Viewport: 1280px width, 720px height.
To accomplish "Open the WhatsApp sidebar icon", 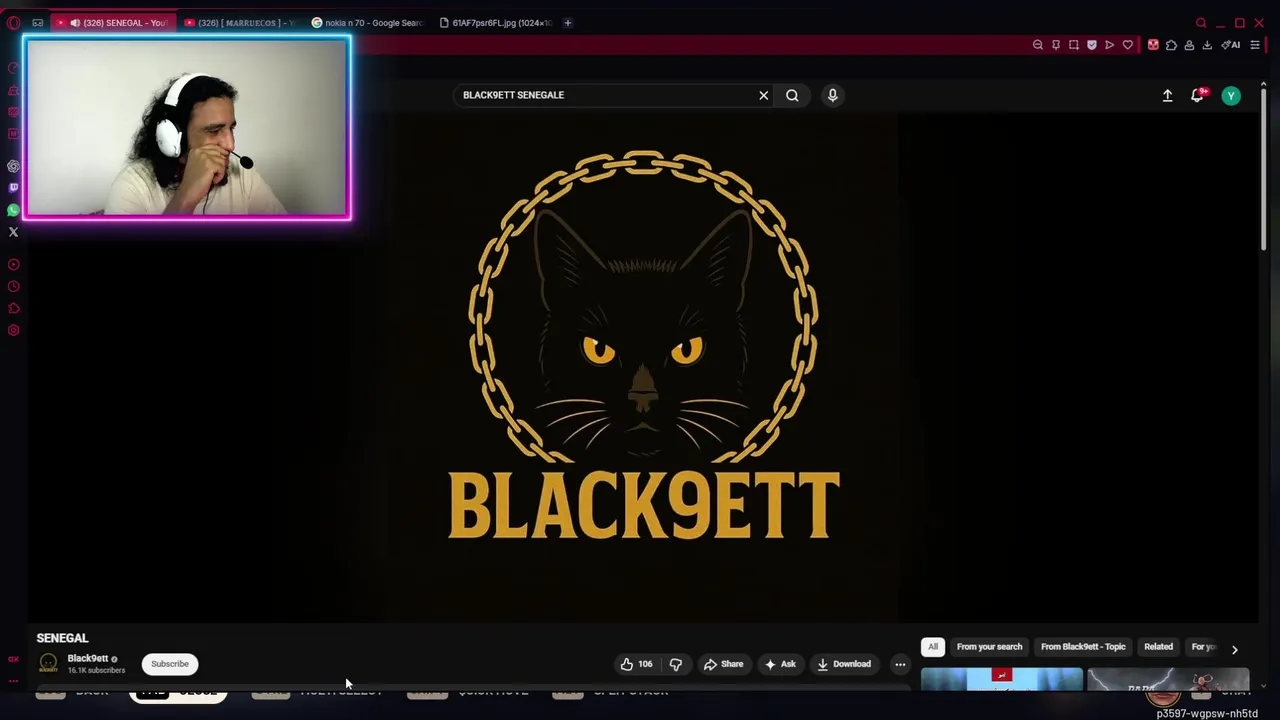I will pyautogui.click(x=13, y=210).
